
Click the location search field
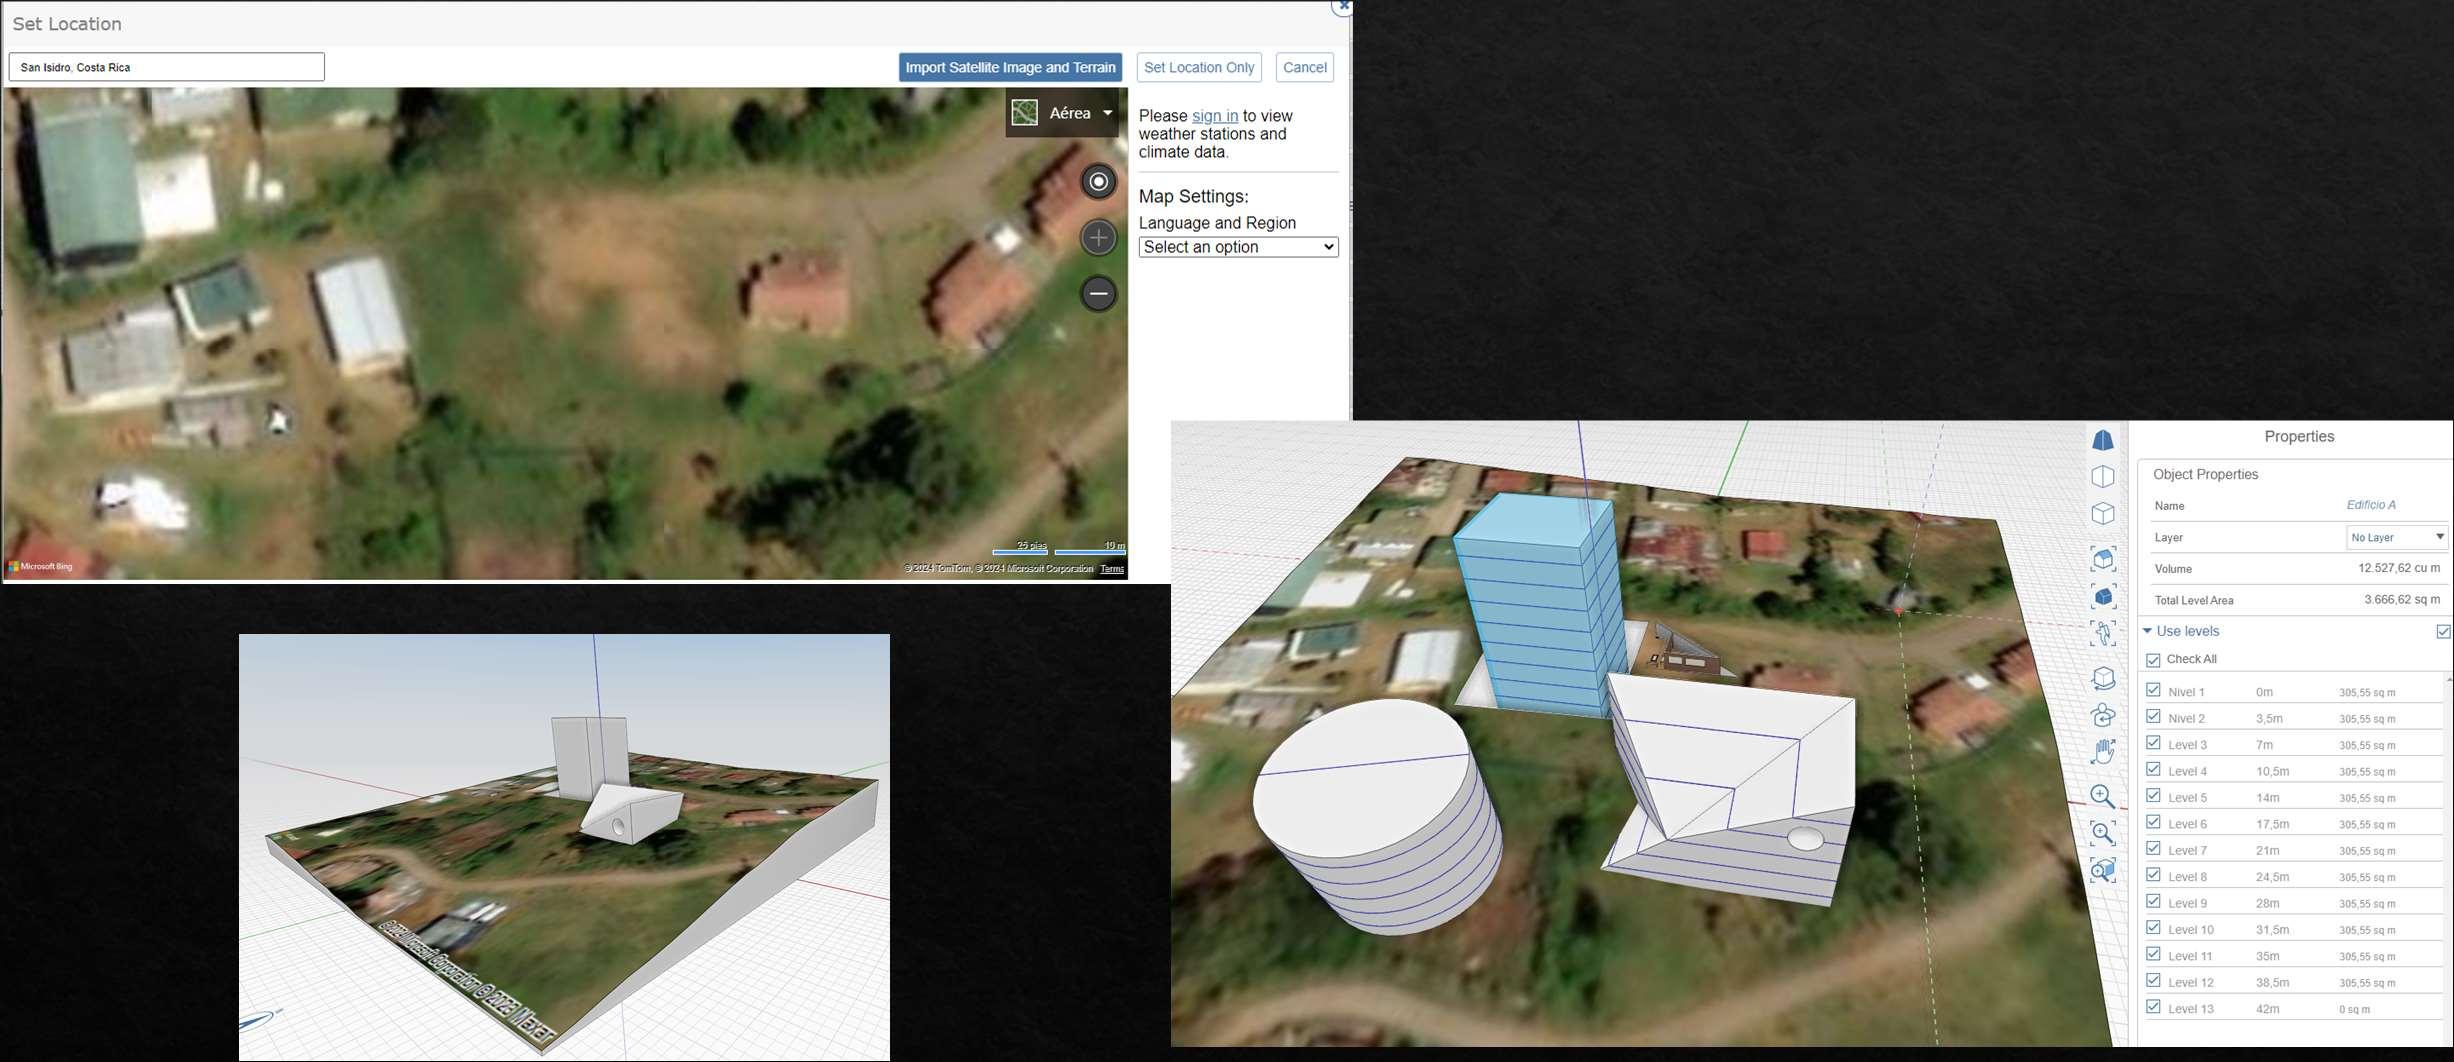[x=167, y=67]
